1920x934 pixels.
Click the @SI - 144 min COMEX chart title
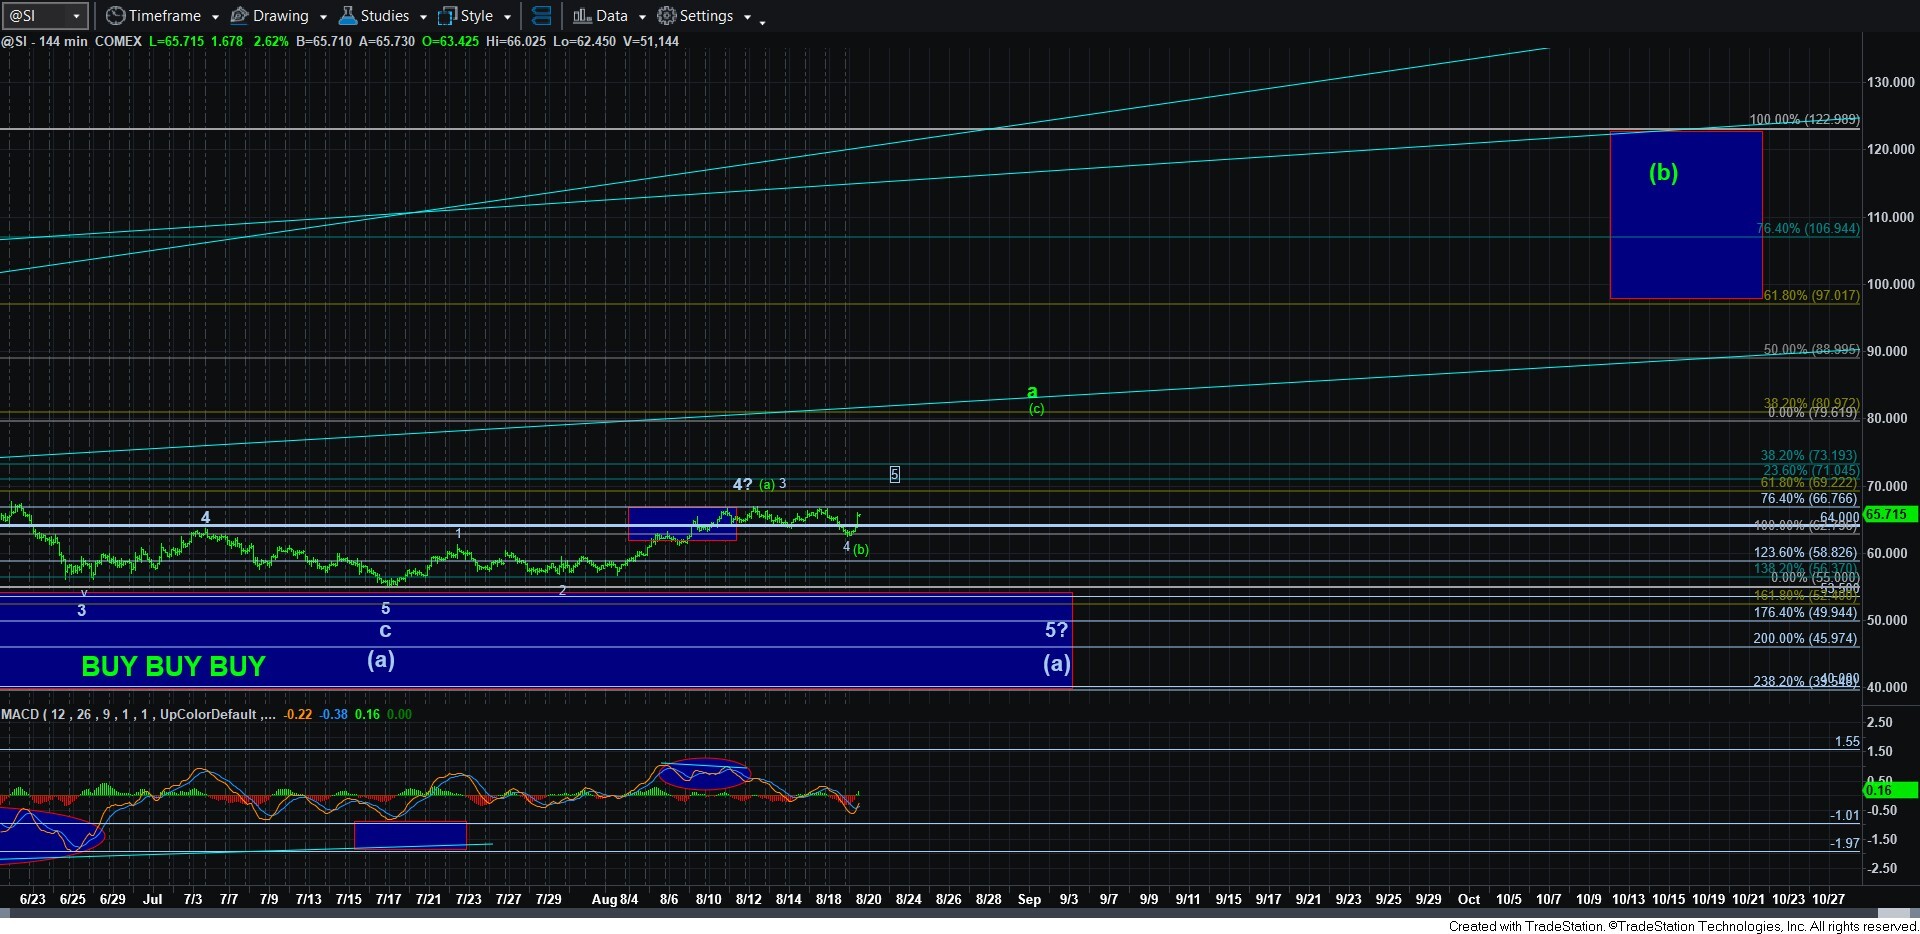click(72, 41)
